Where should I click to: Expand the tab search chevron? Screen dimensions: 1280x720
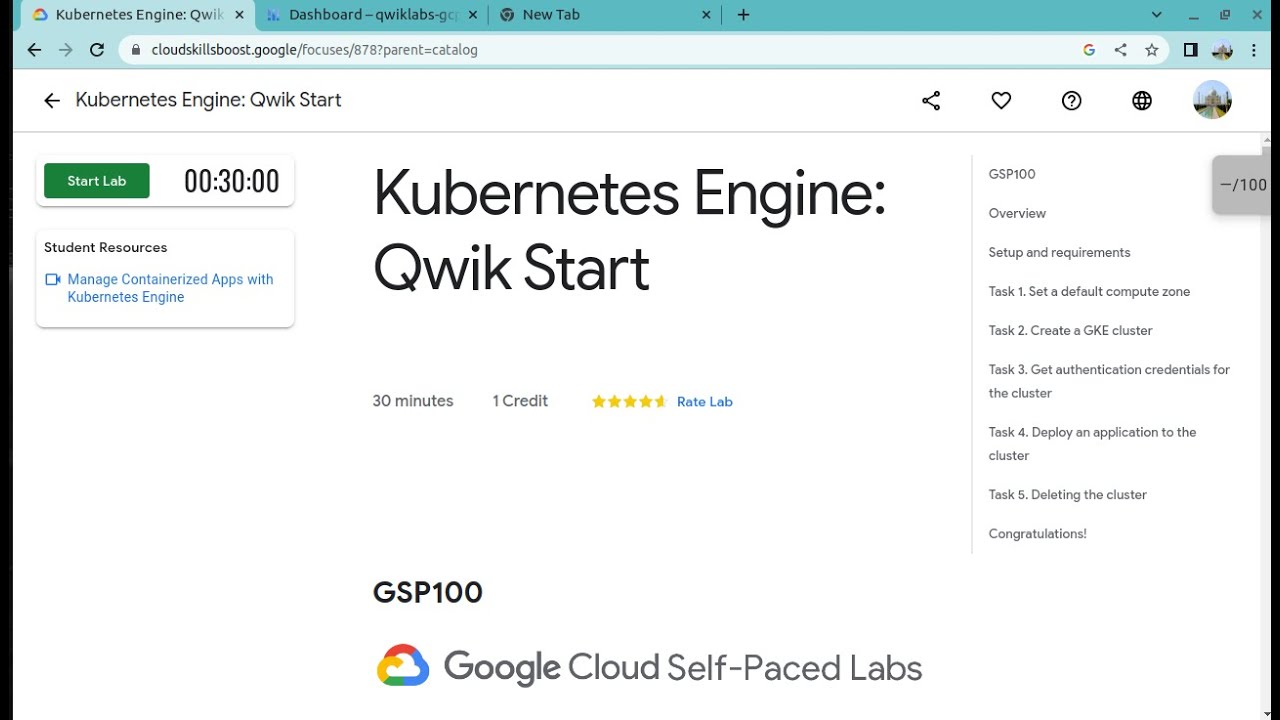[x=1157, y=15]
